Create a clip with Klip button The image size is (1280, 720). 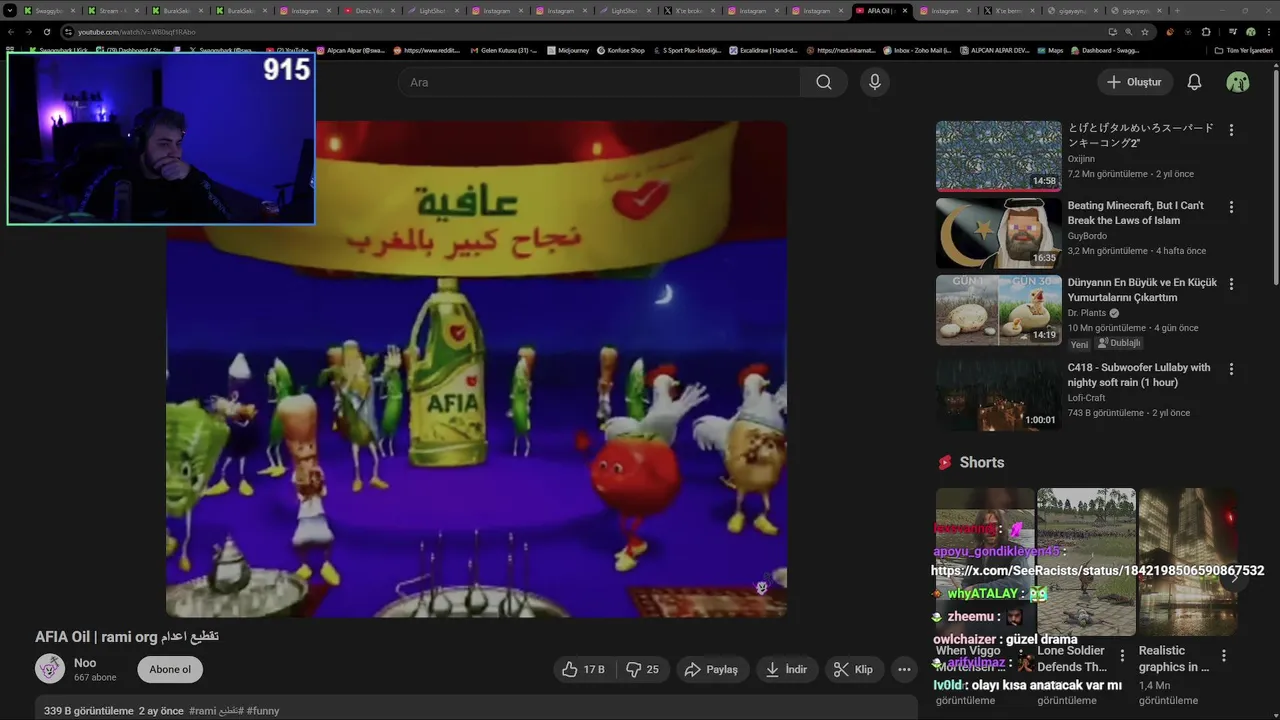tap(854, 669)
